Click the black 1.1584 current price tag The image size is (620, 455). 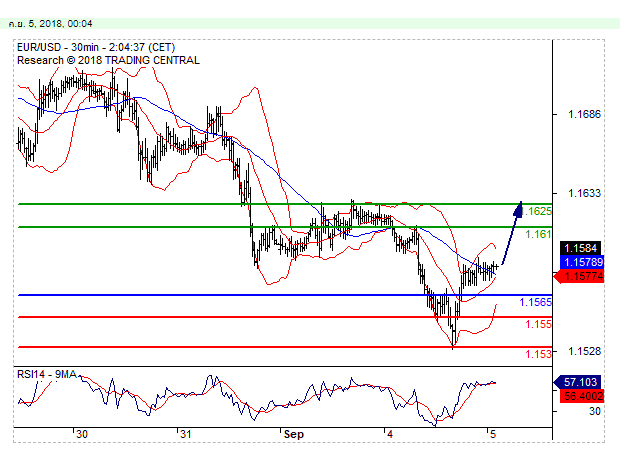[x=580, y=248]
